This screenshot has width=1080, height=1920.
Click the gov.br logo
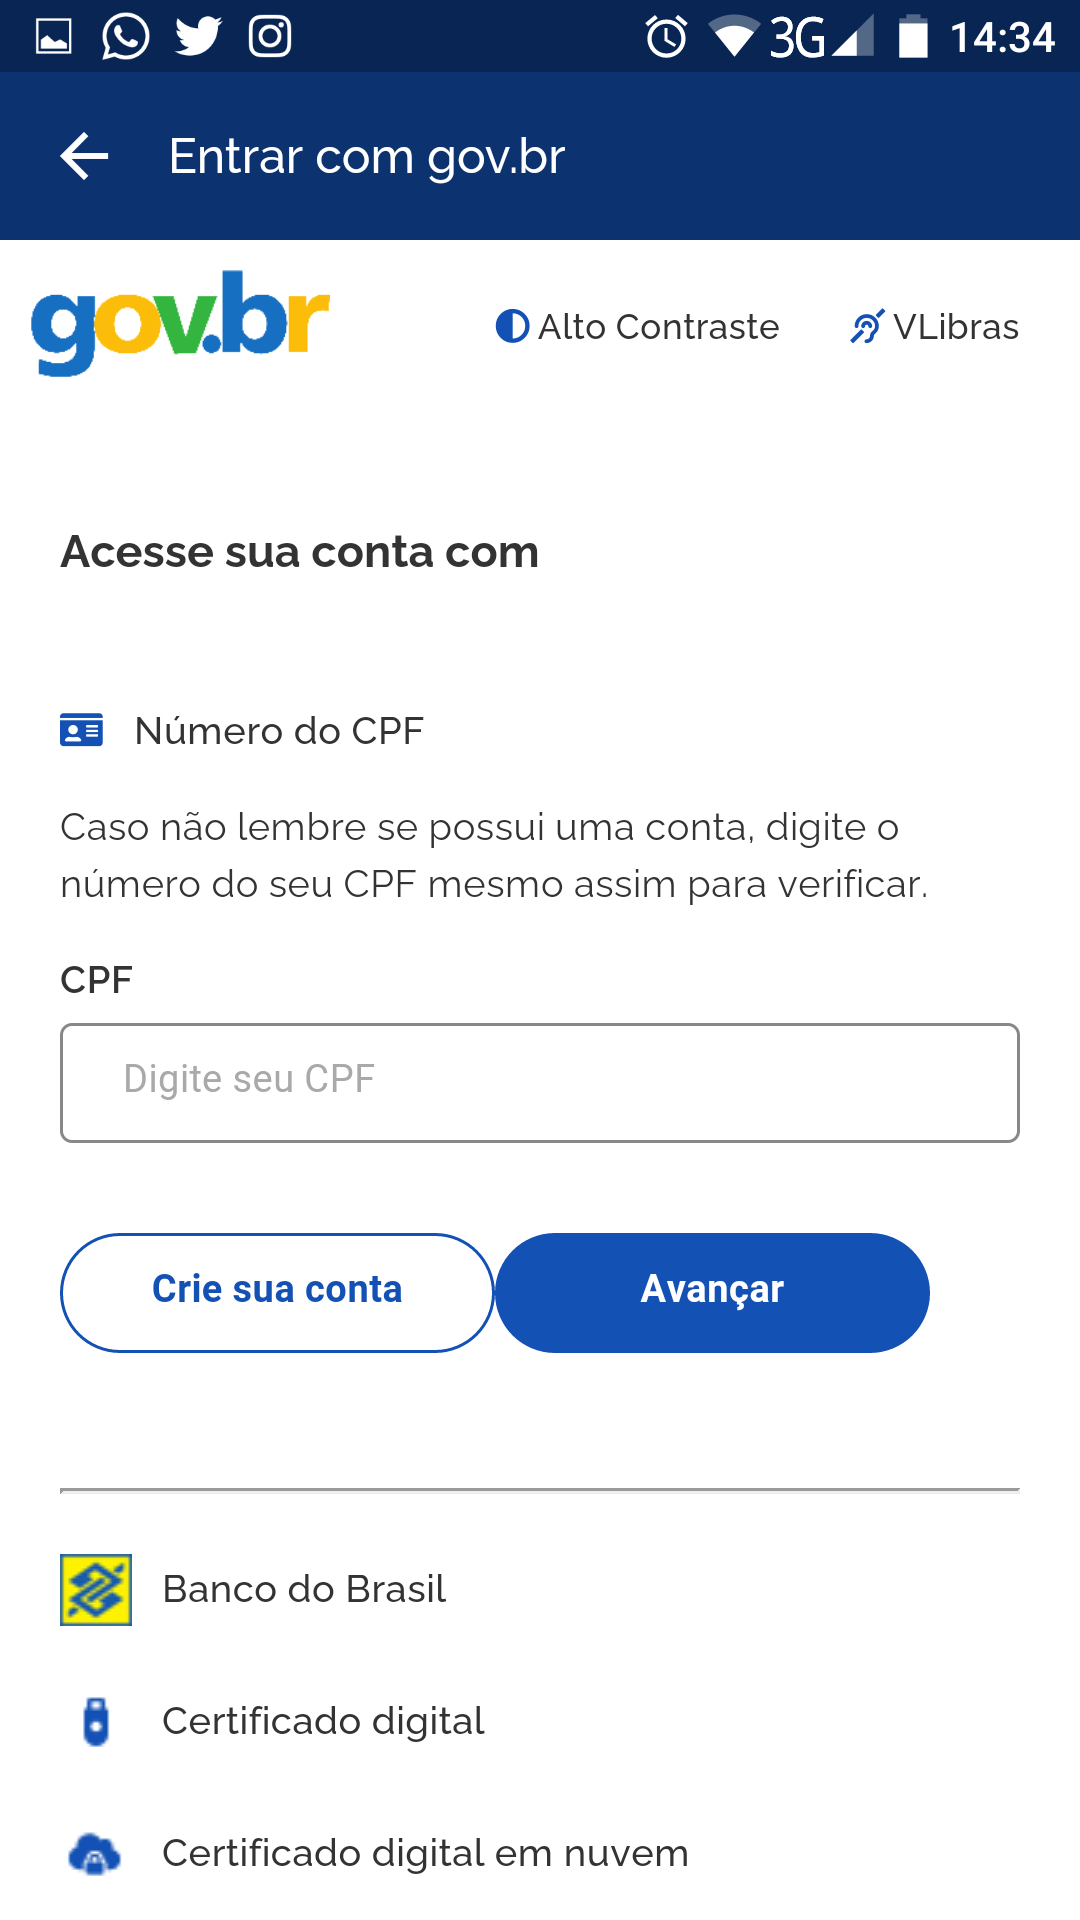181,322
